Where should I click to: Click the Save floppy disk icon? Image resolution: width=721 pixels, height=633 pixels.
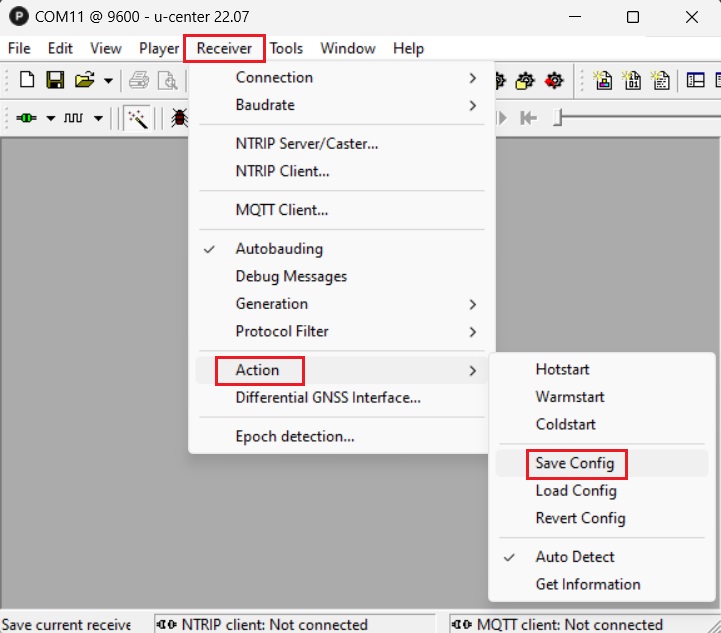[x=56, y=80]
